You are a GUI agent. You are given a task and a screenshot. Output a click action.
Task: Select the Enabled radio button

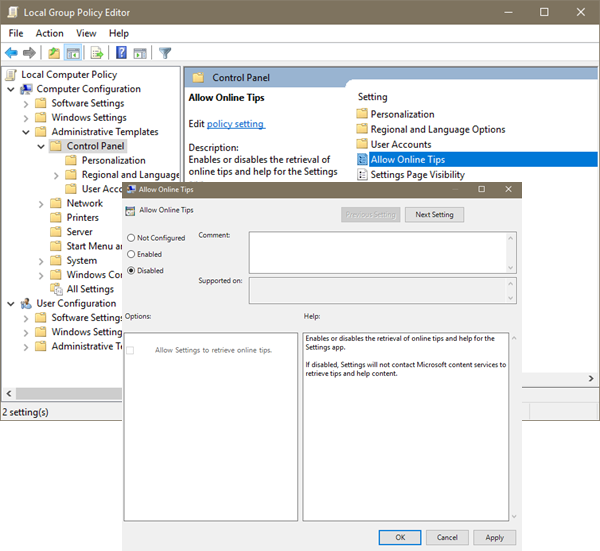point(131,254)
